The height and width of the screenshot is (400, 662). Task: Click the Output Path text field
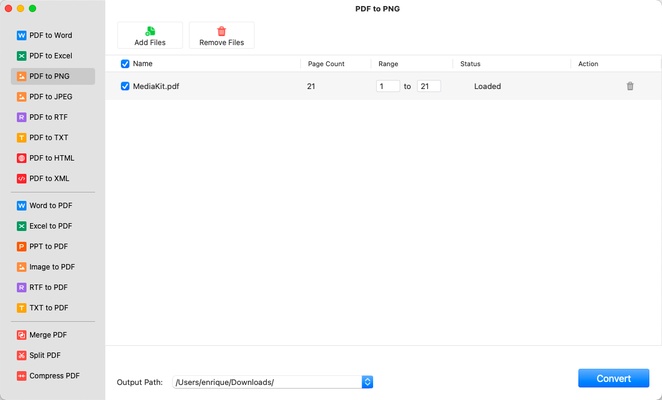click(x=267, y=382)
